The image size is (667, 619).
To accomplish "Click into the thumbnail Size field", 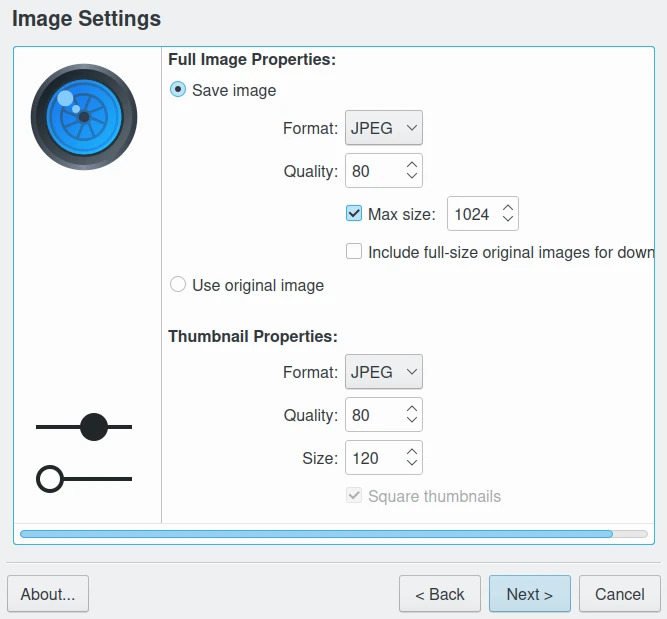I will pyautogui.click(x=372, y=458).
